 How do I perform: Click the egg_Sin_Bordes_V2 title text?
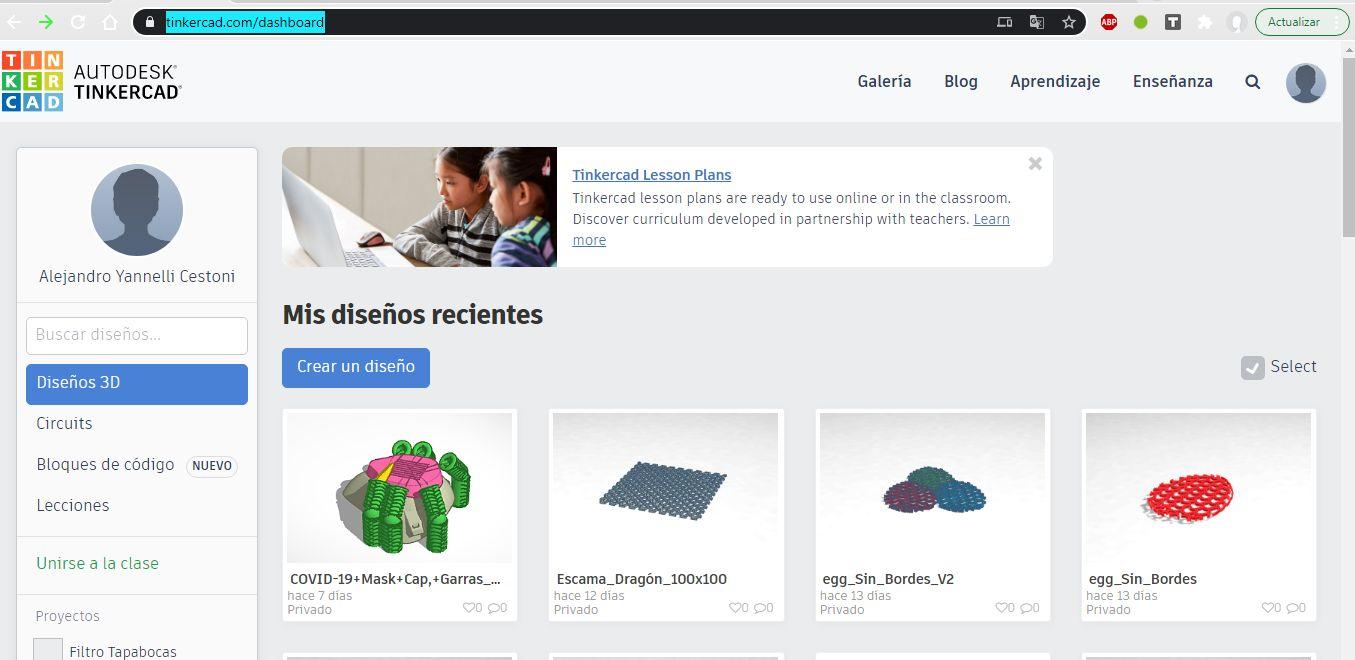click(x=887, y=579)
